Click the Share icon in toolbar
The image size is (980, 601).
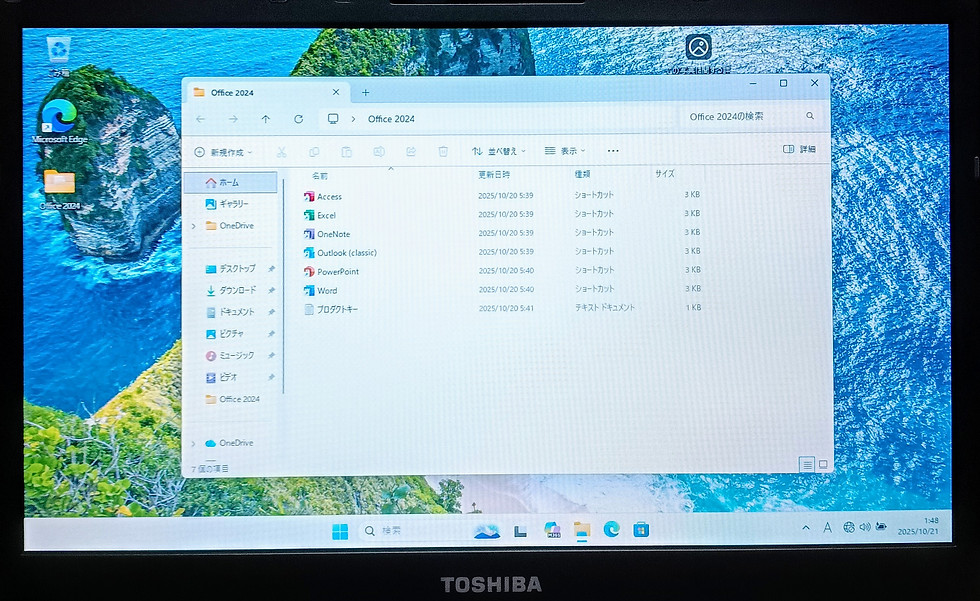pos(411,152)
